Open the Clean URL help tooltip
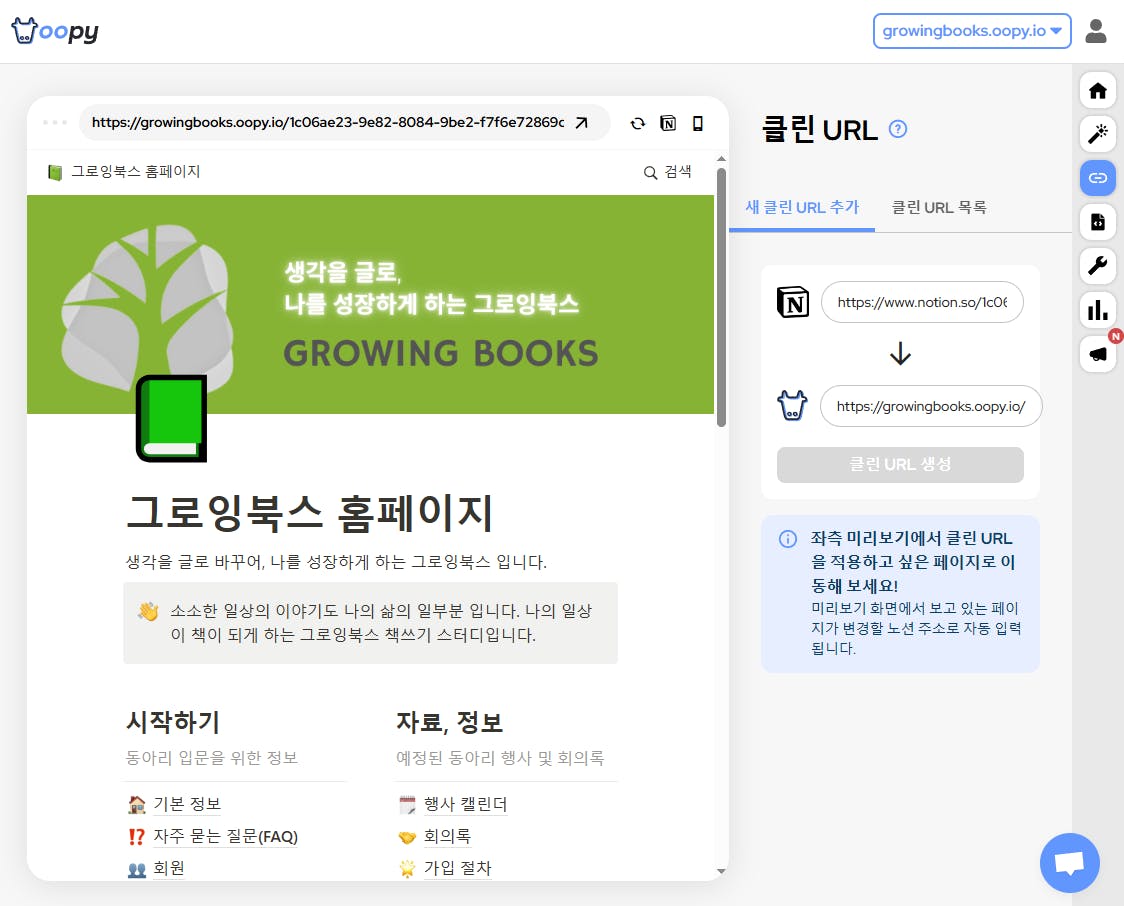Image resolution: width=1124 pixels, height=906 pixels. click(x=897, y=128)
